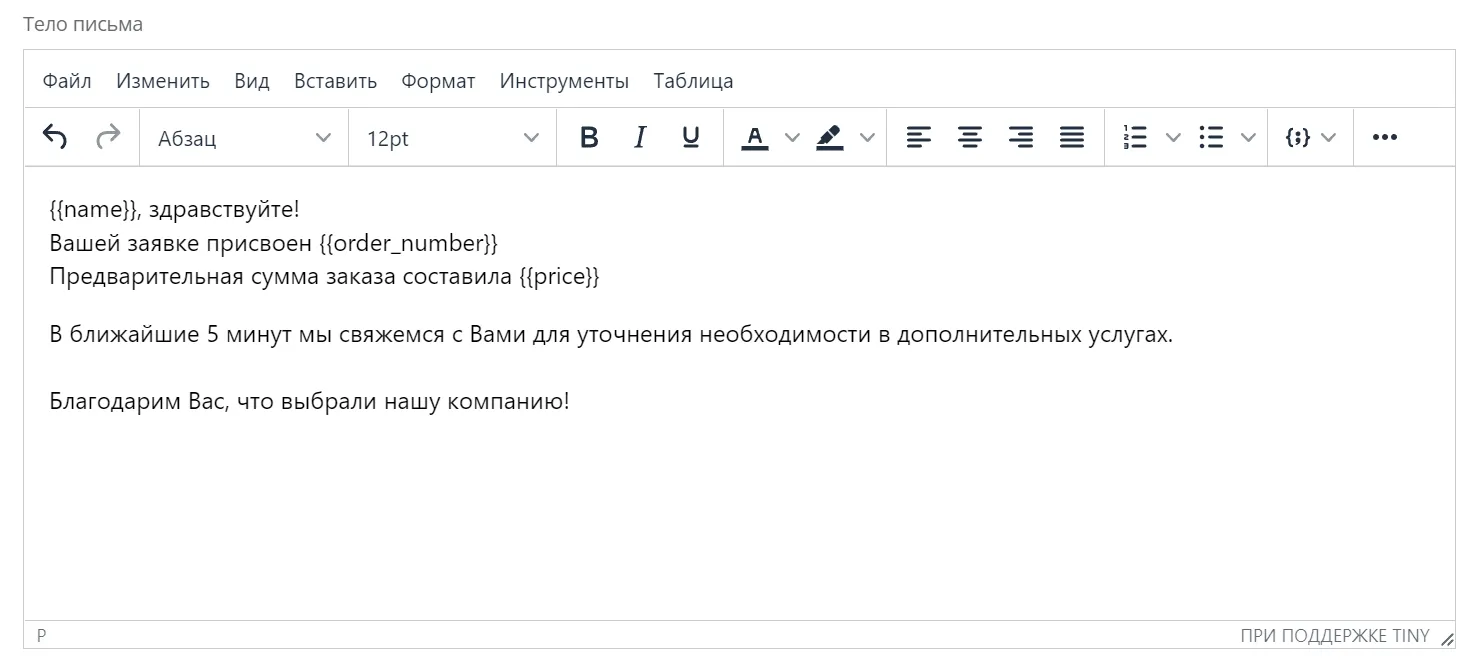Click the {{order_number}} variable text
Viewport: 1477px width, 670px height.
click(408, 243)
